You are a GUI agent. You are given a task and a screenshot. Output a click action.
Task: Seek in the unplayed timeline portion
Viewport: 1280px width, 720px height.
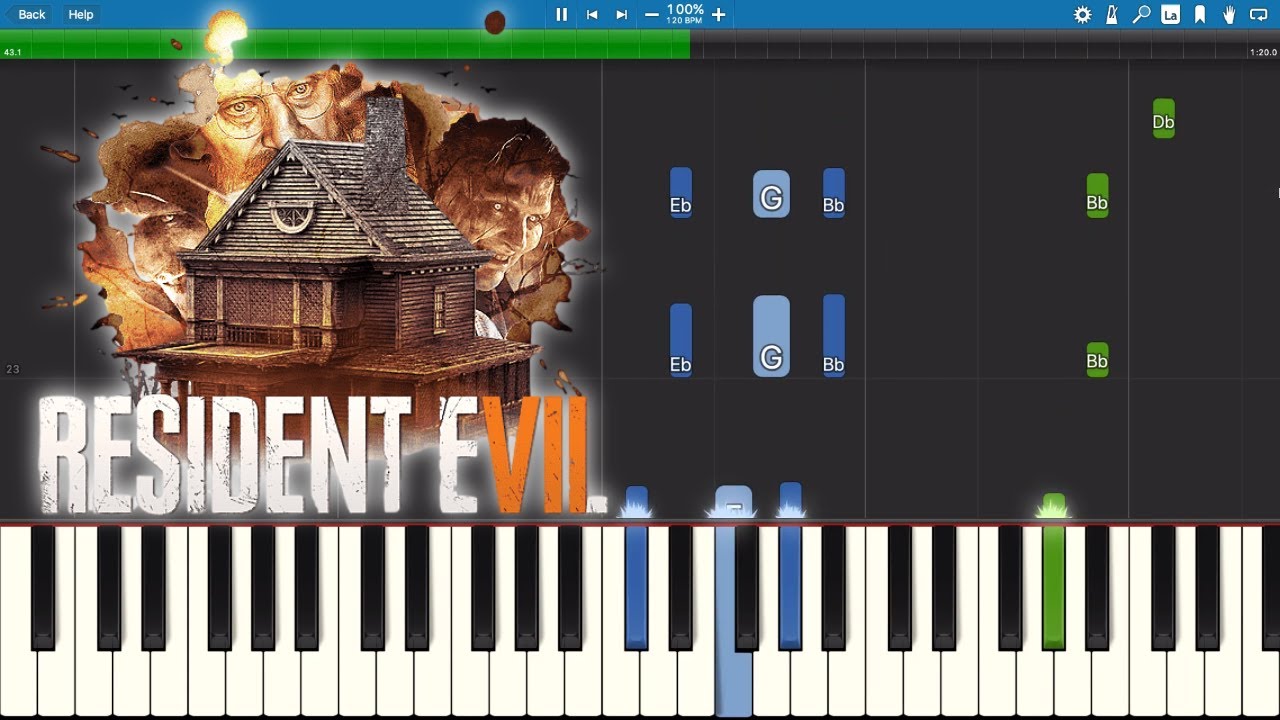pos(985,44)
